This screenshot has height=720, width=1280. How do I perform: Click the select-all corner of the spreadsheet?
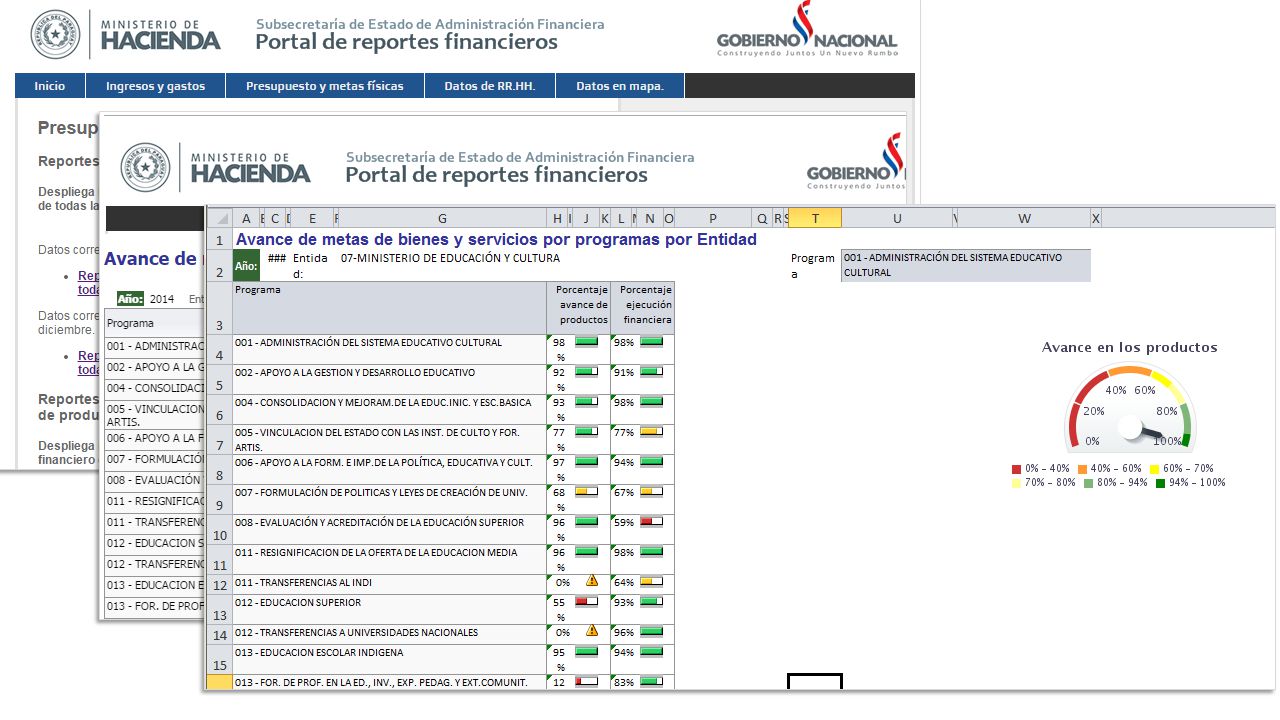coord(219,218)
